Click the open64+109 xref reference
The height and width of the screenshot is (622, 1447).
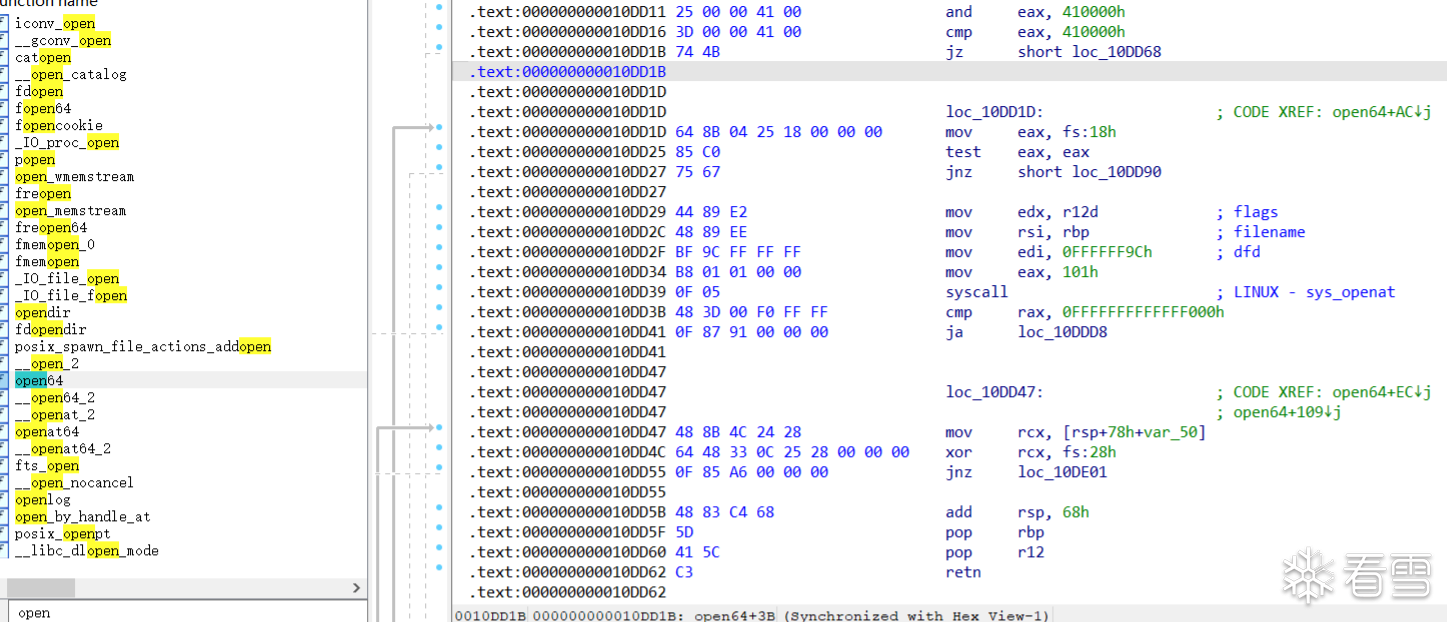tap(1287, 412)
